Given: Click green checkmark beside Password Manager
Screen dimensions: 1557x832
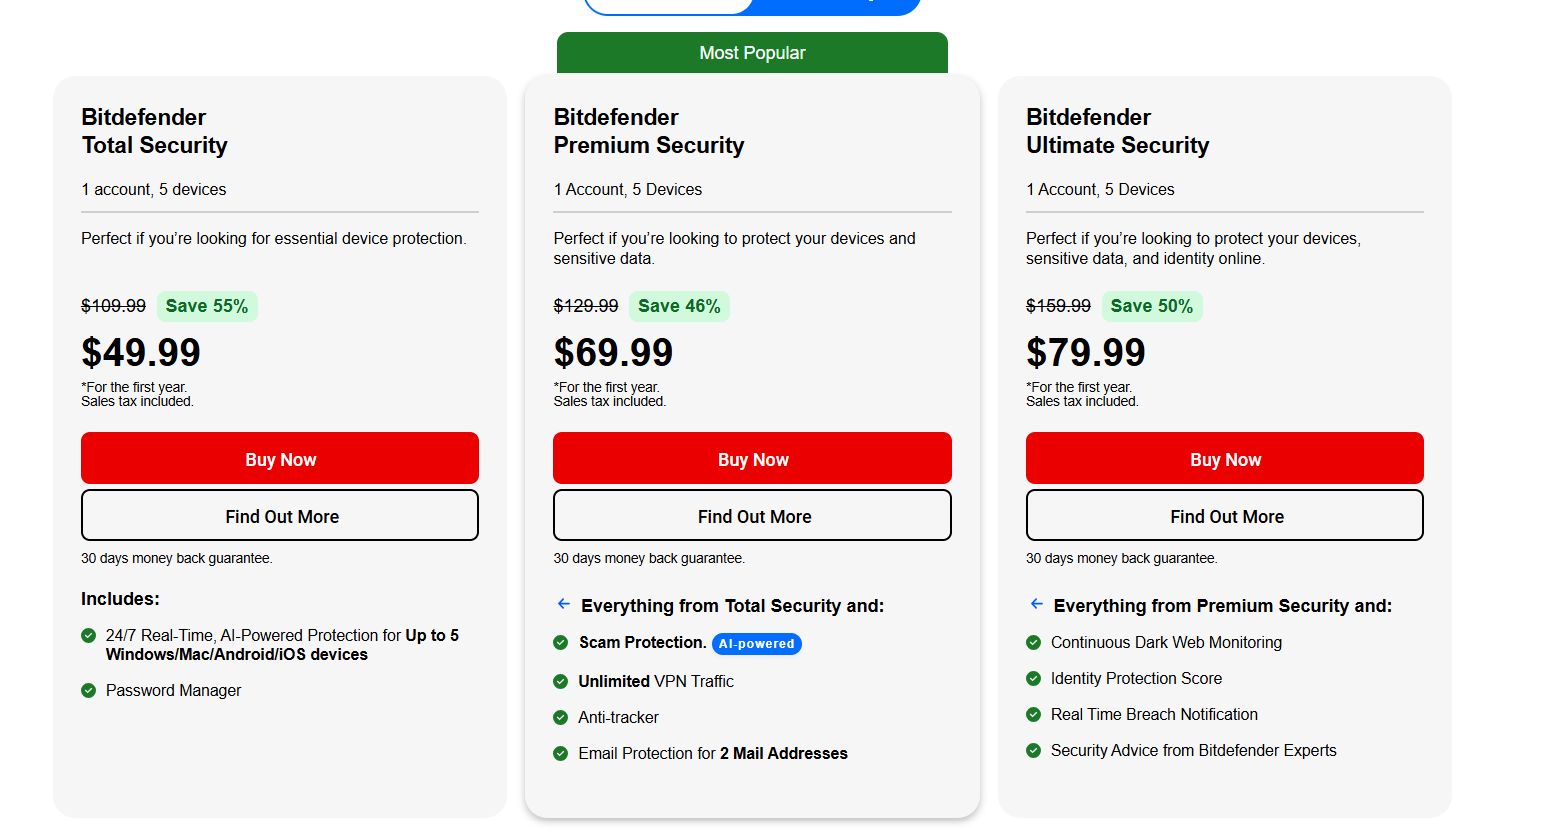Looking at the screenshot, I should tap(88, 691).
